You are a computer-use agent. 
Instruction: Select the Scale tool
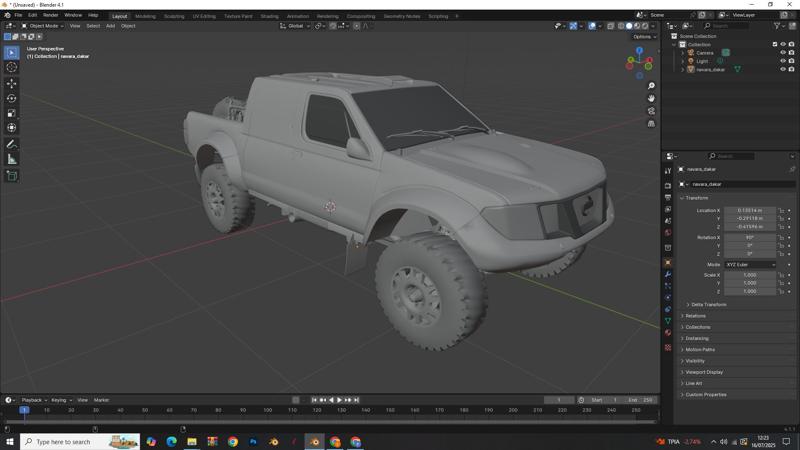click(12, 113)
